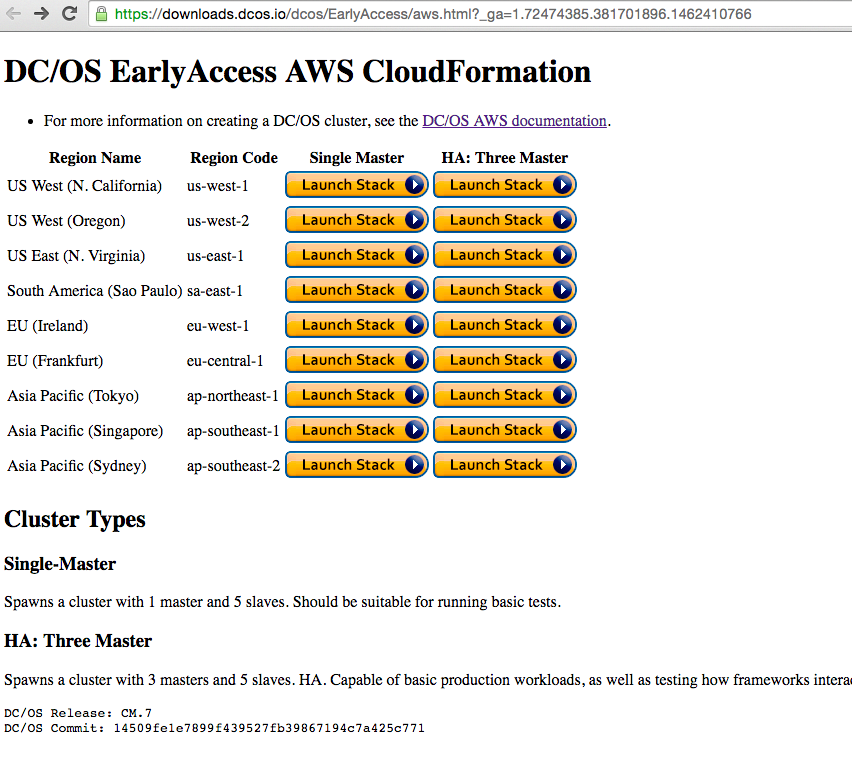
Task: Launch Single Master stack for ap-southeast-1
Action: [x=356, y=430]
